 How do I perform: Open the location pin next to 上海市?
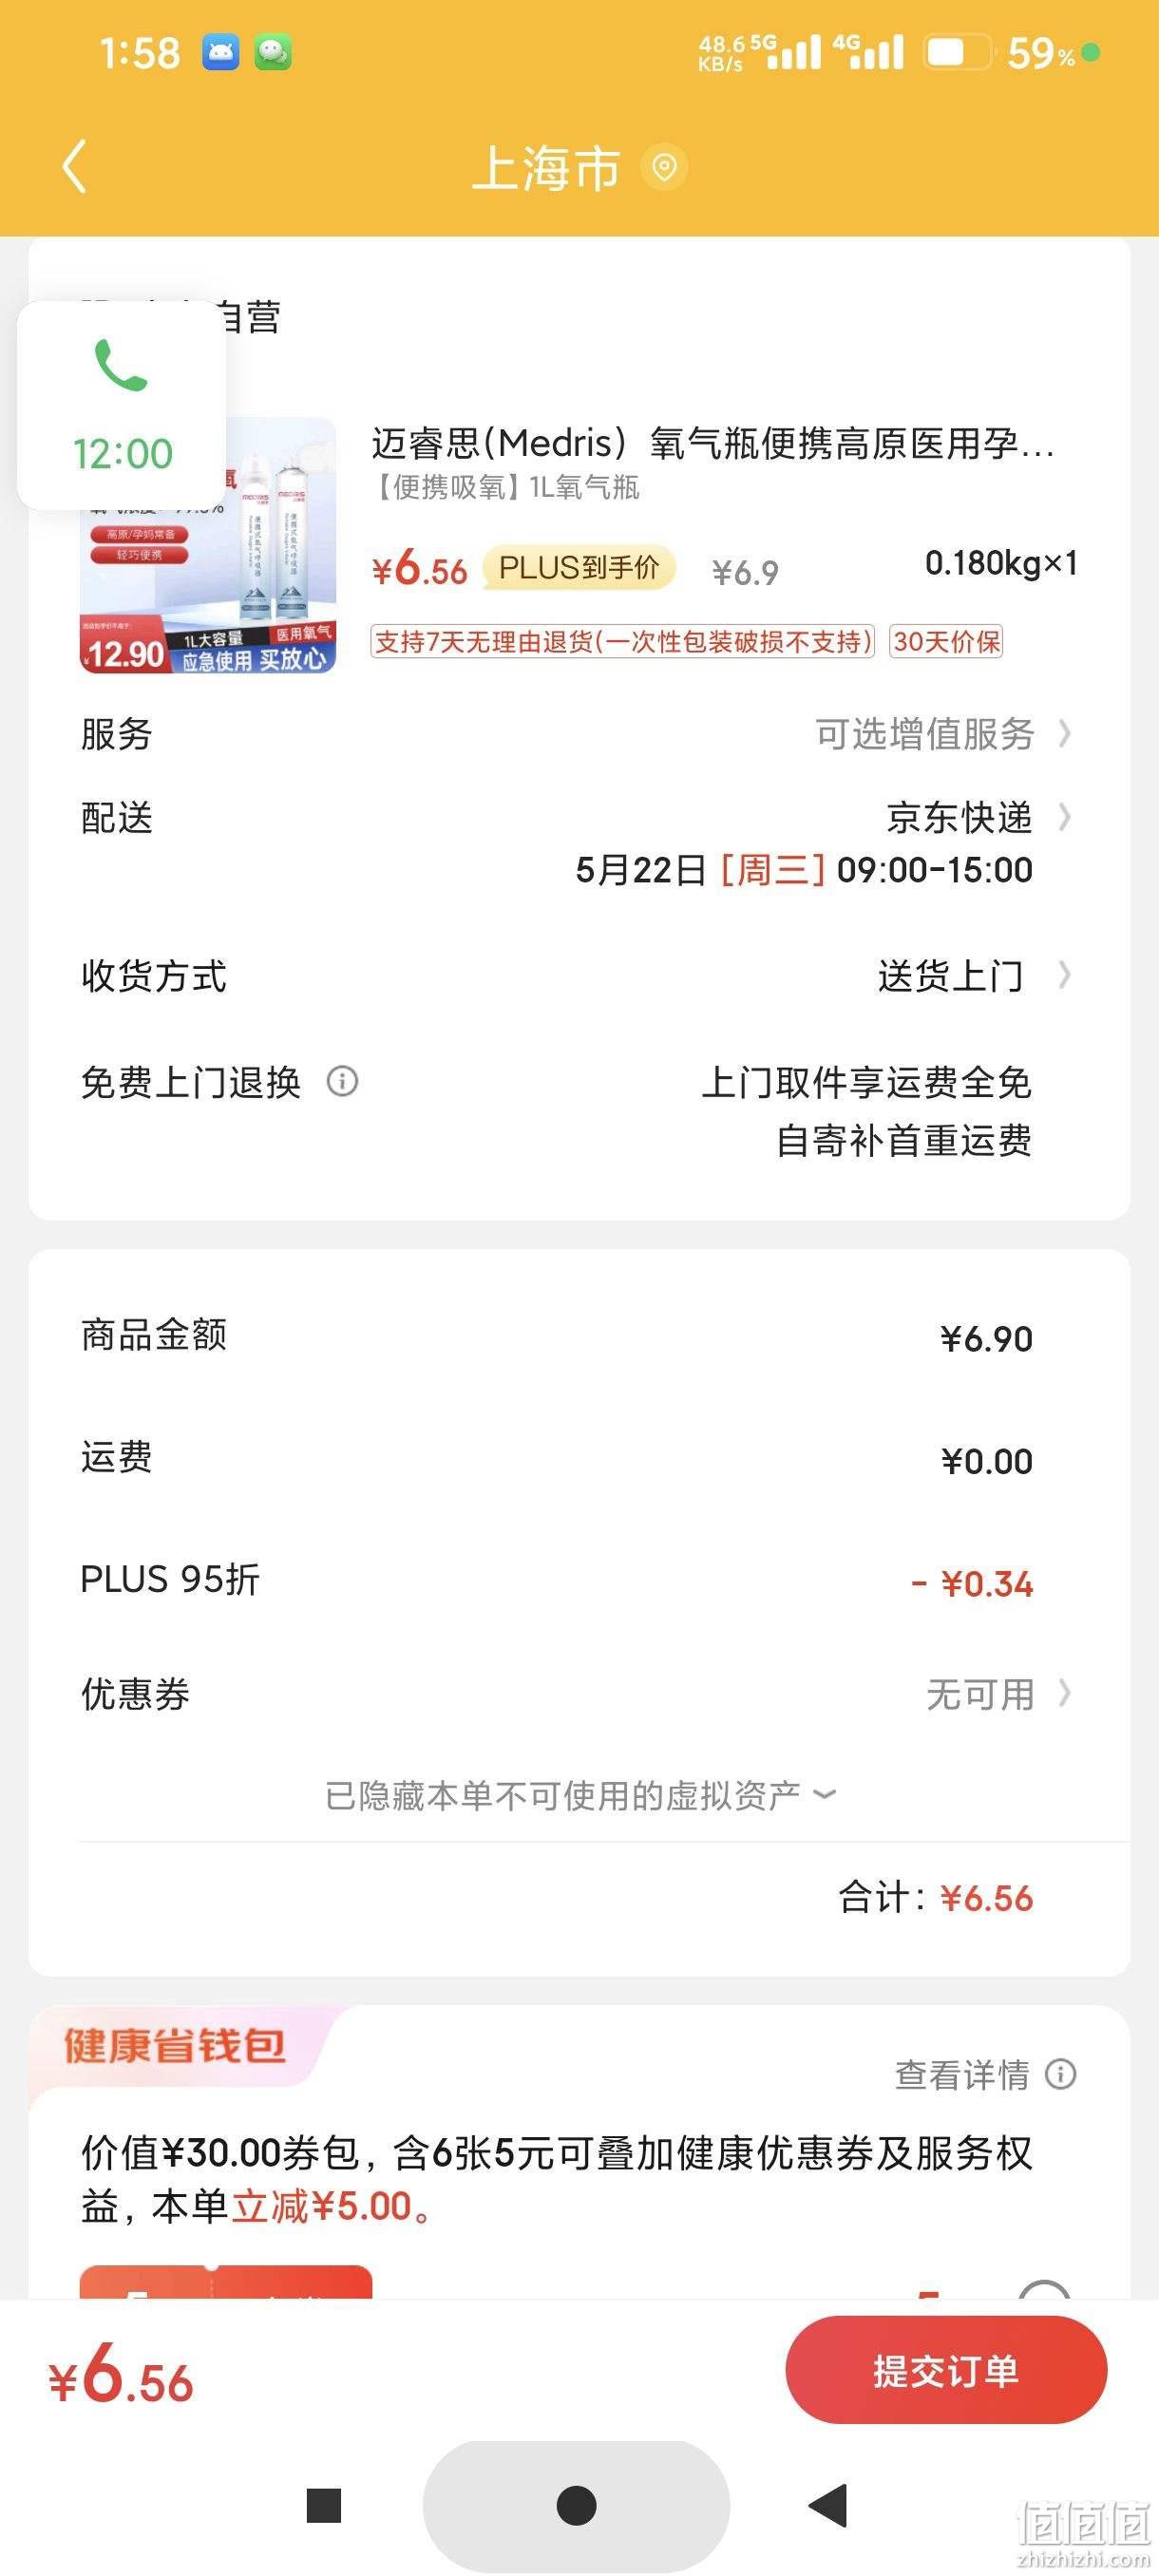pos(664,167)
